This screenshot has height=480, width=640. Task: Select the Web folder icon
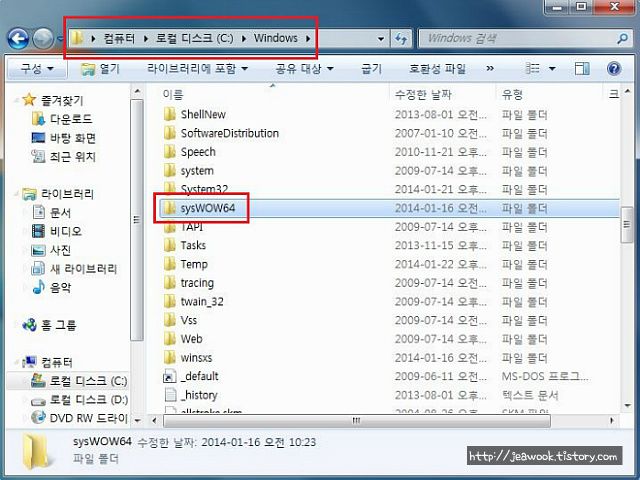coord(170,339)
